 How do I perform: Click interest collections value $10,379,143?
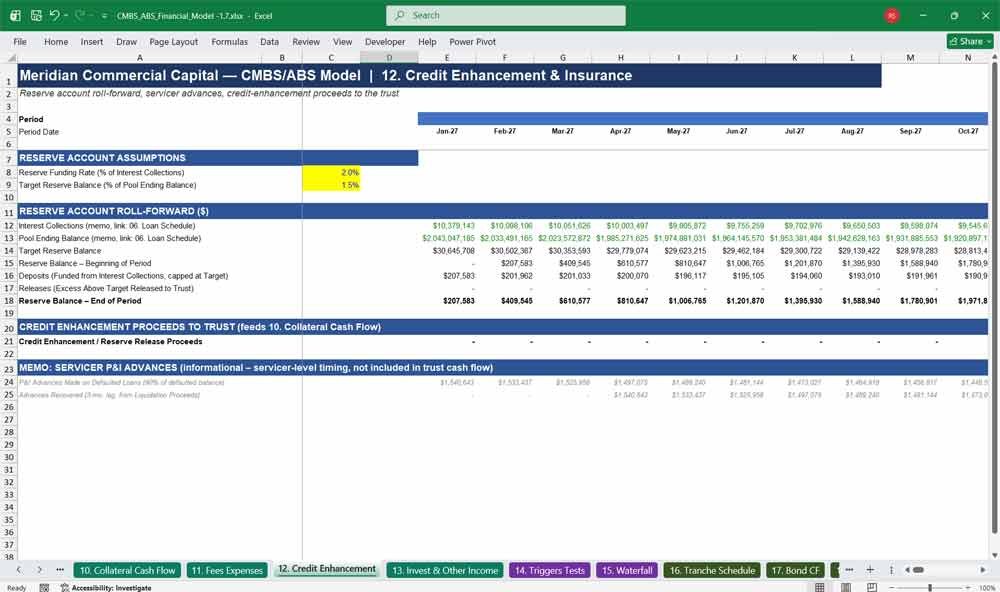tap(453, 226)
